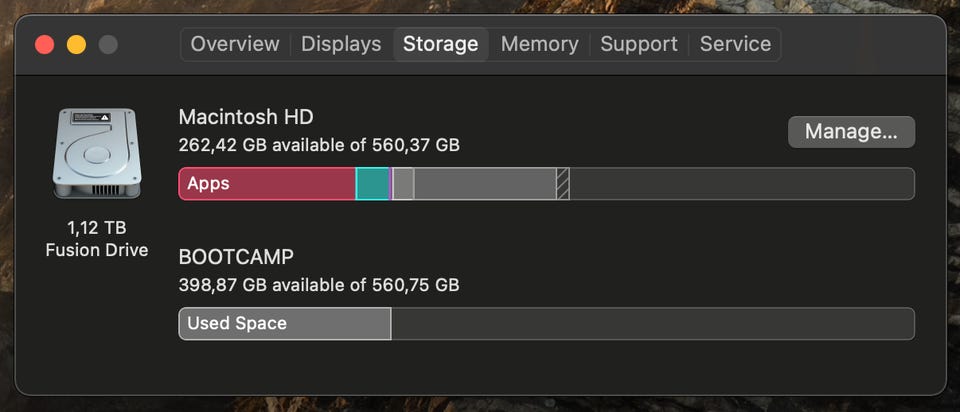Go to the Memory tab
The width and height of the screenshot is (960, 412).
[x=539, y=44]
